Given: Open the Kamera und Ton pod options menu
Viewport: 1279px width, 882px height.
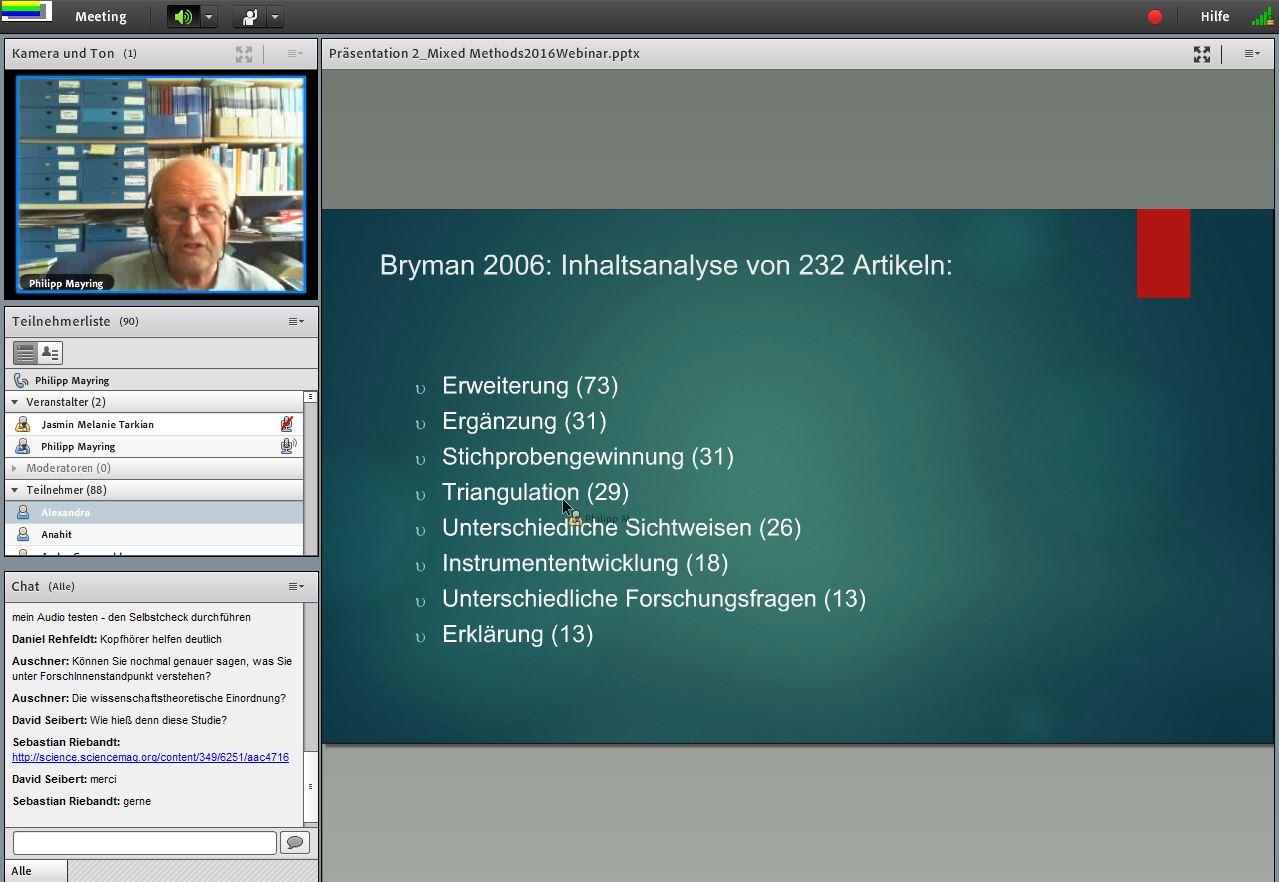Looking at the screenshot, I should click(x=295, y=54).
